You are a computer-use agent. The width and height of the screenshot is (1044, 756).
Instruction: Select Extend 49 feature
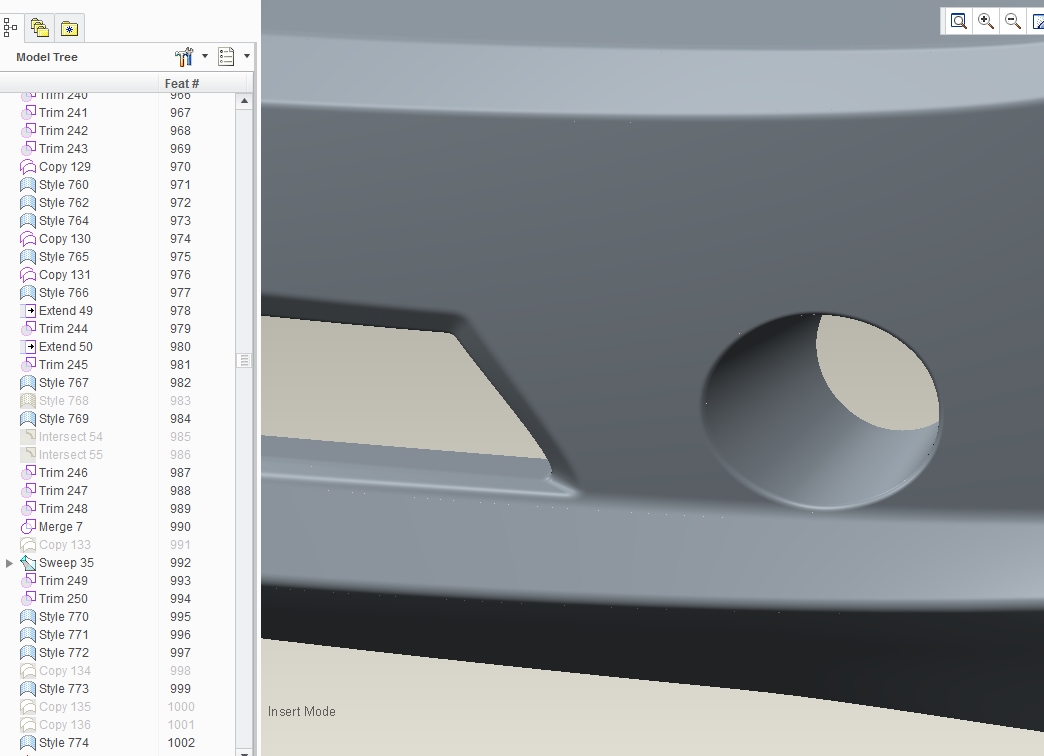coord(66,310)
